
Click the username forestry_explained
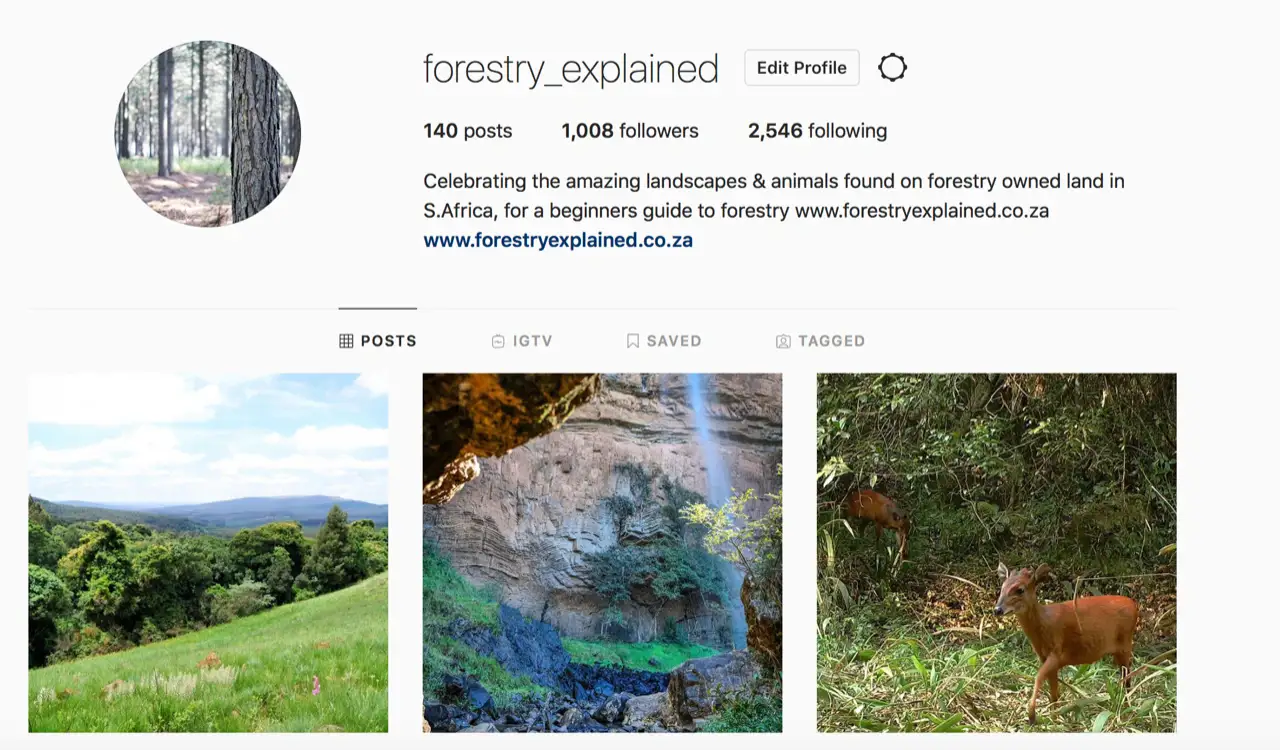[571, 68]
